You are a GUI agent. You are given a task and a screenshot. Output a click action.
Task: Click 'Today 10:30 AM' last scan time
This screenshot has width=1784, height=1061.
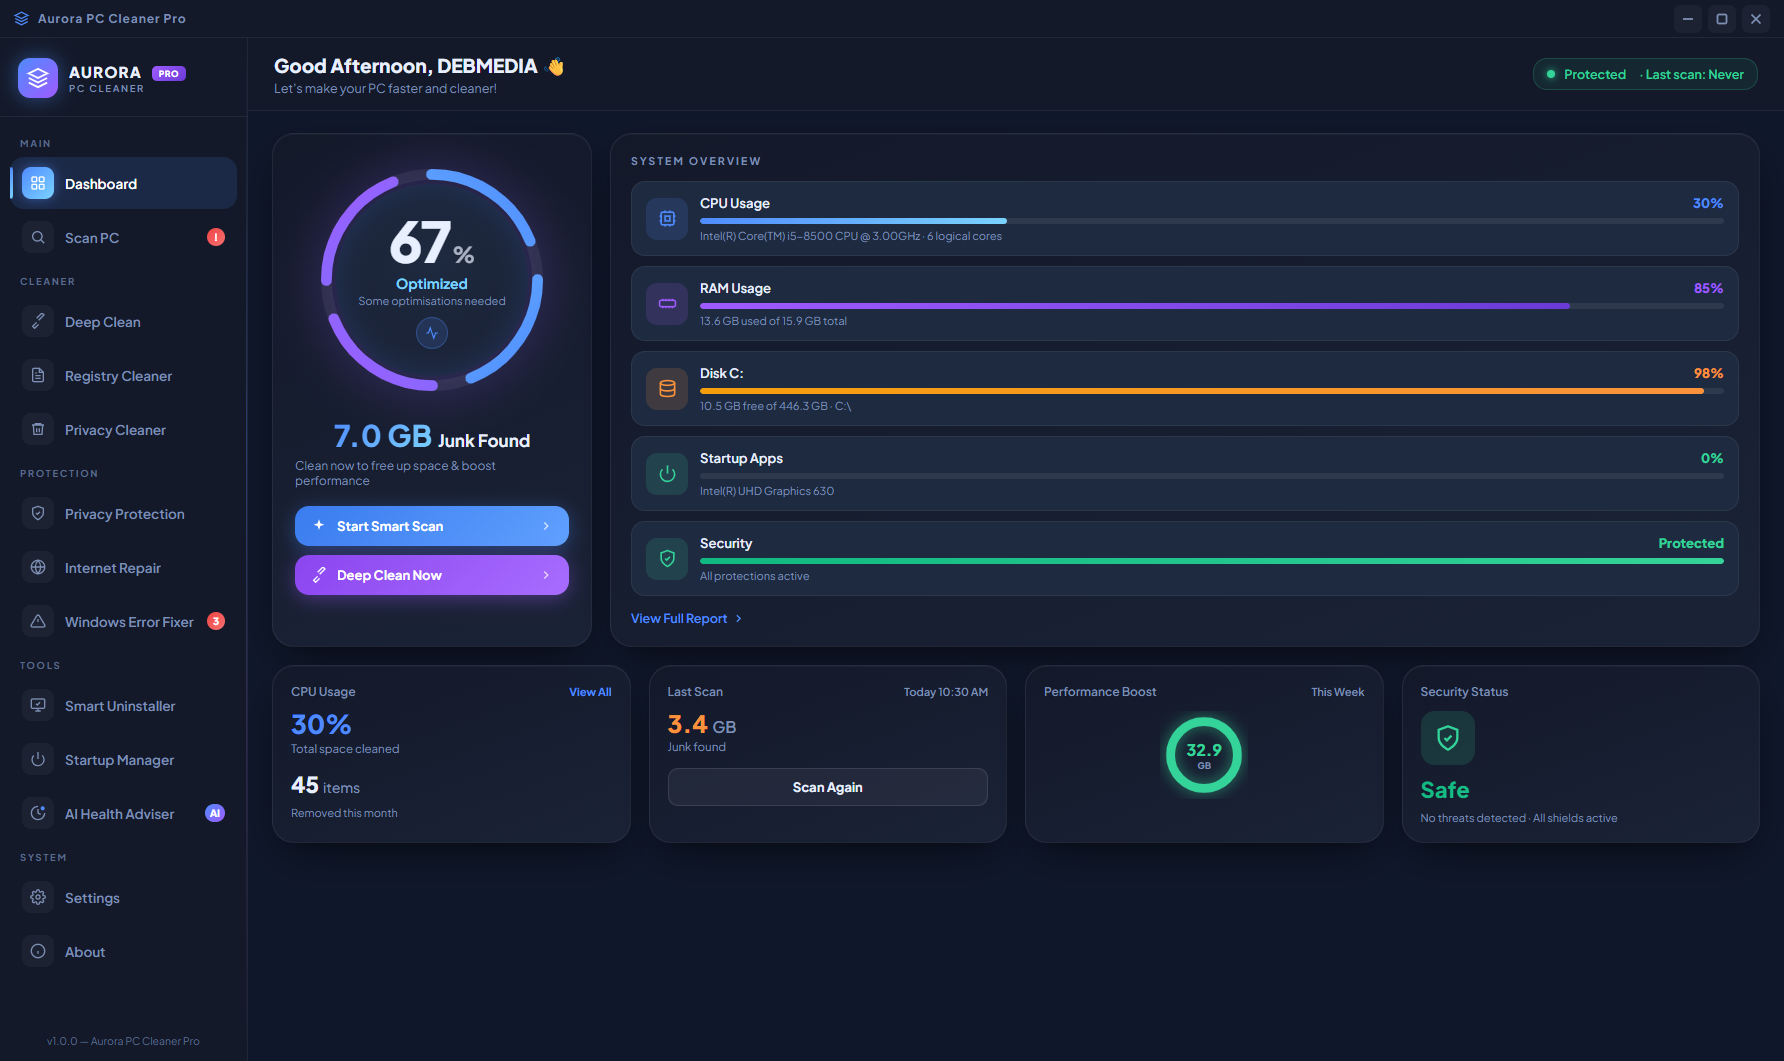[x=946, y=692]
